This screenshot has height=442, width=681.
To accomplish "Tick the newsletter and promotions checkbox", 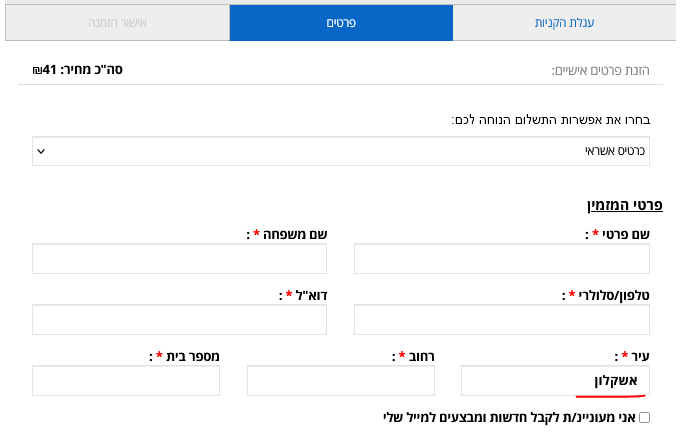I will pos(644,417).
